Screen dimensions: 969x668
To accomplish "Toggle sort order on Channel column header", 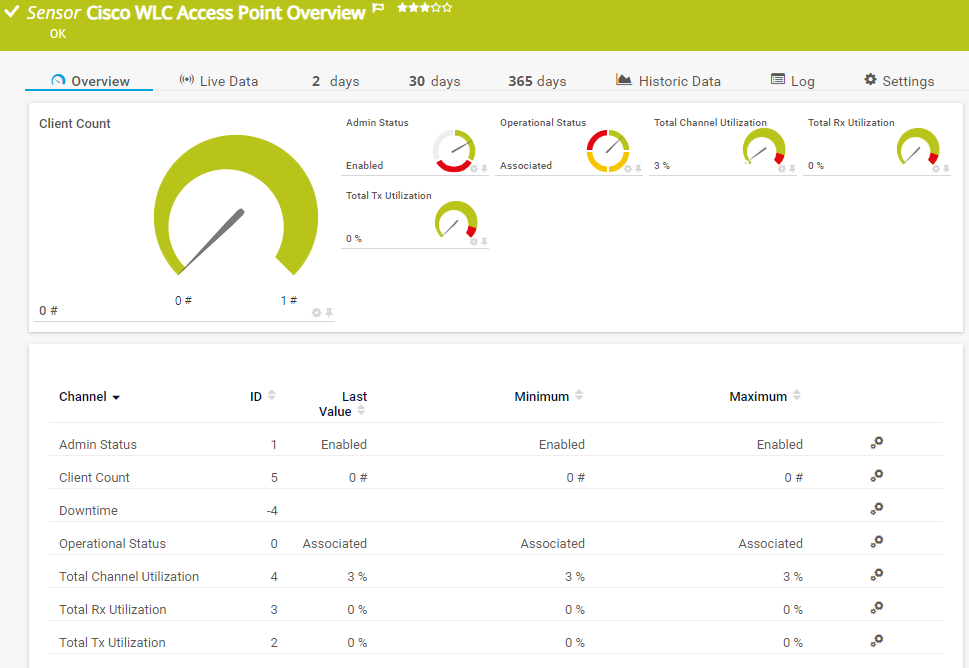I will [89, 397].
